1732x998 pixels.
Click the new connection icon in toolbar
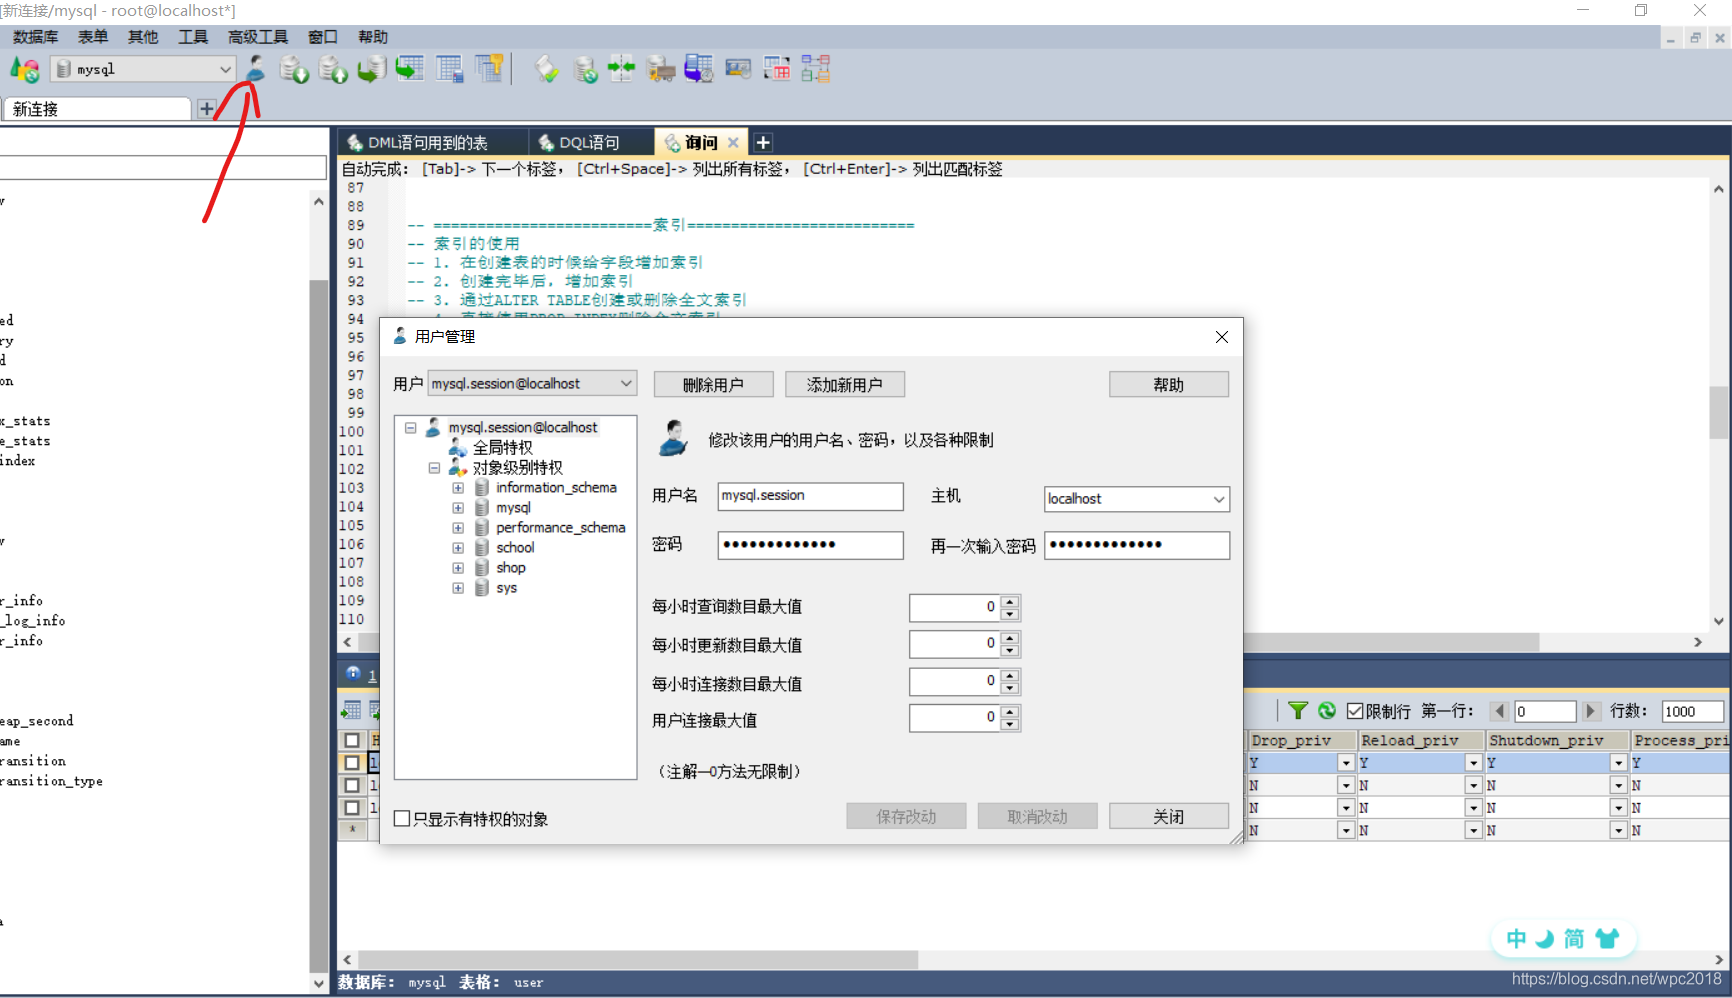tap(24, 69)
